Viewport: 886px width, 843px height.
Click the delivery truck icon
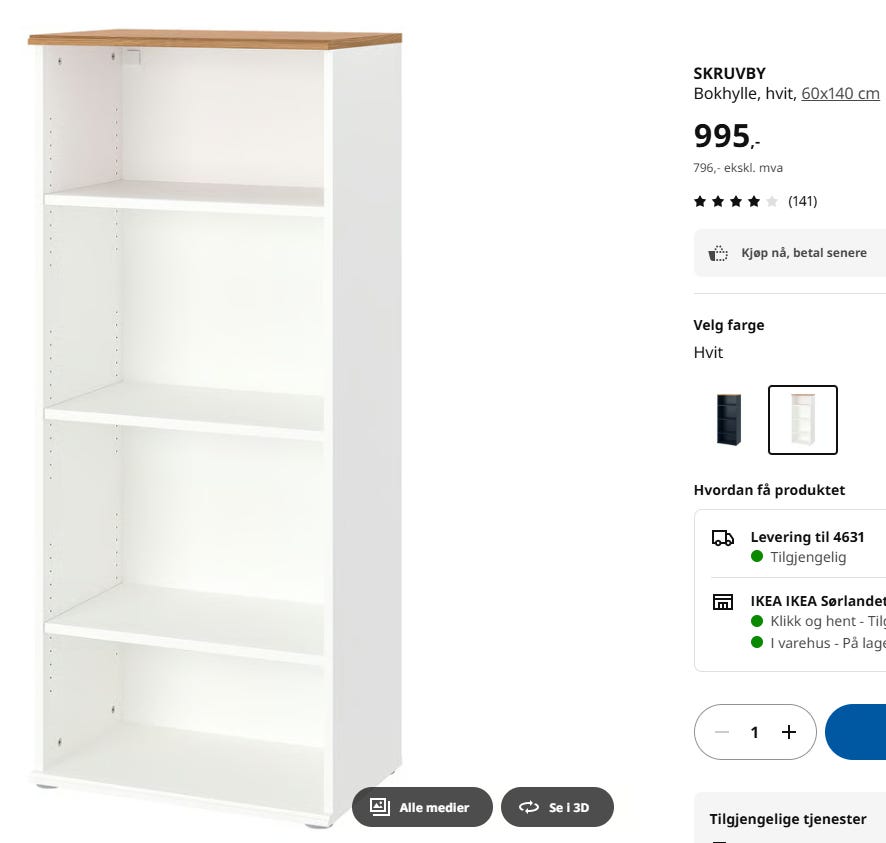(x=723, y=538)
